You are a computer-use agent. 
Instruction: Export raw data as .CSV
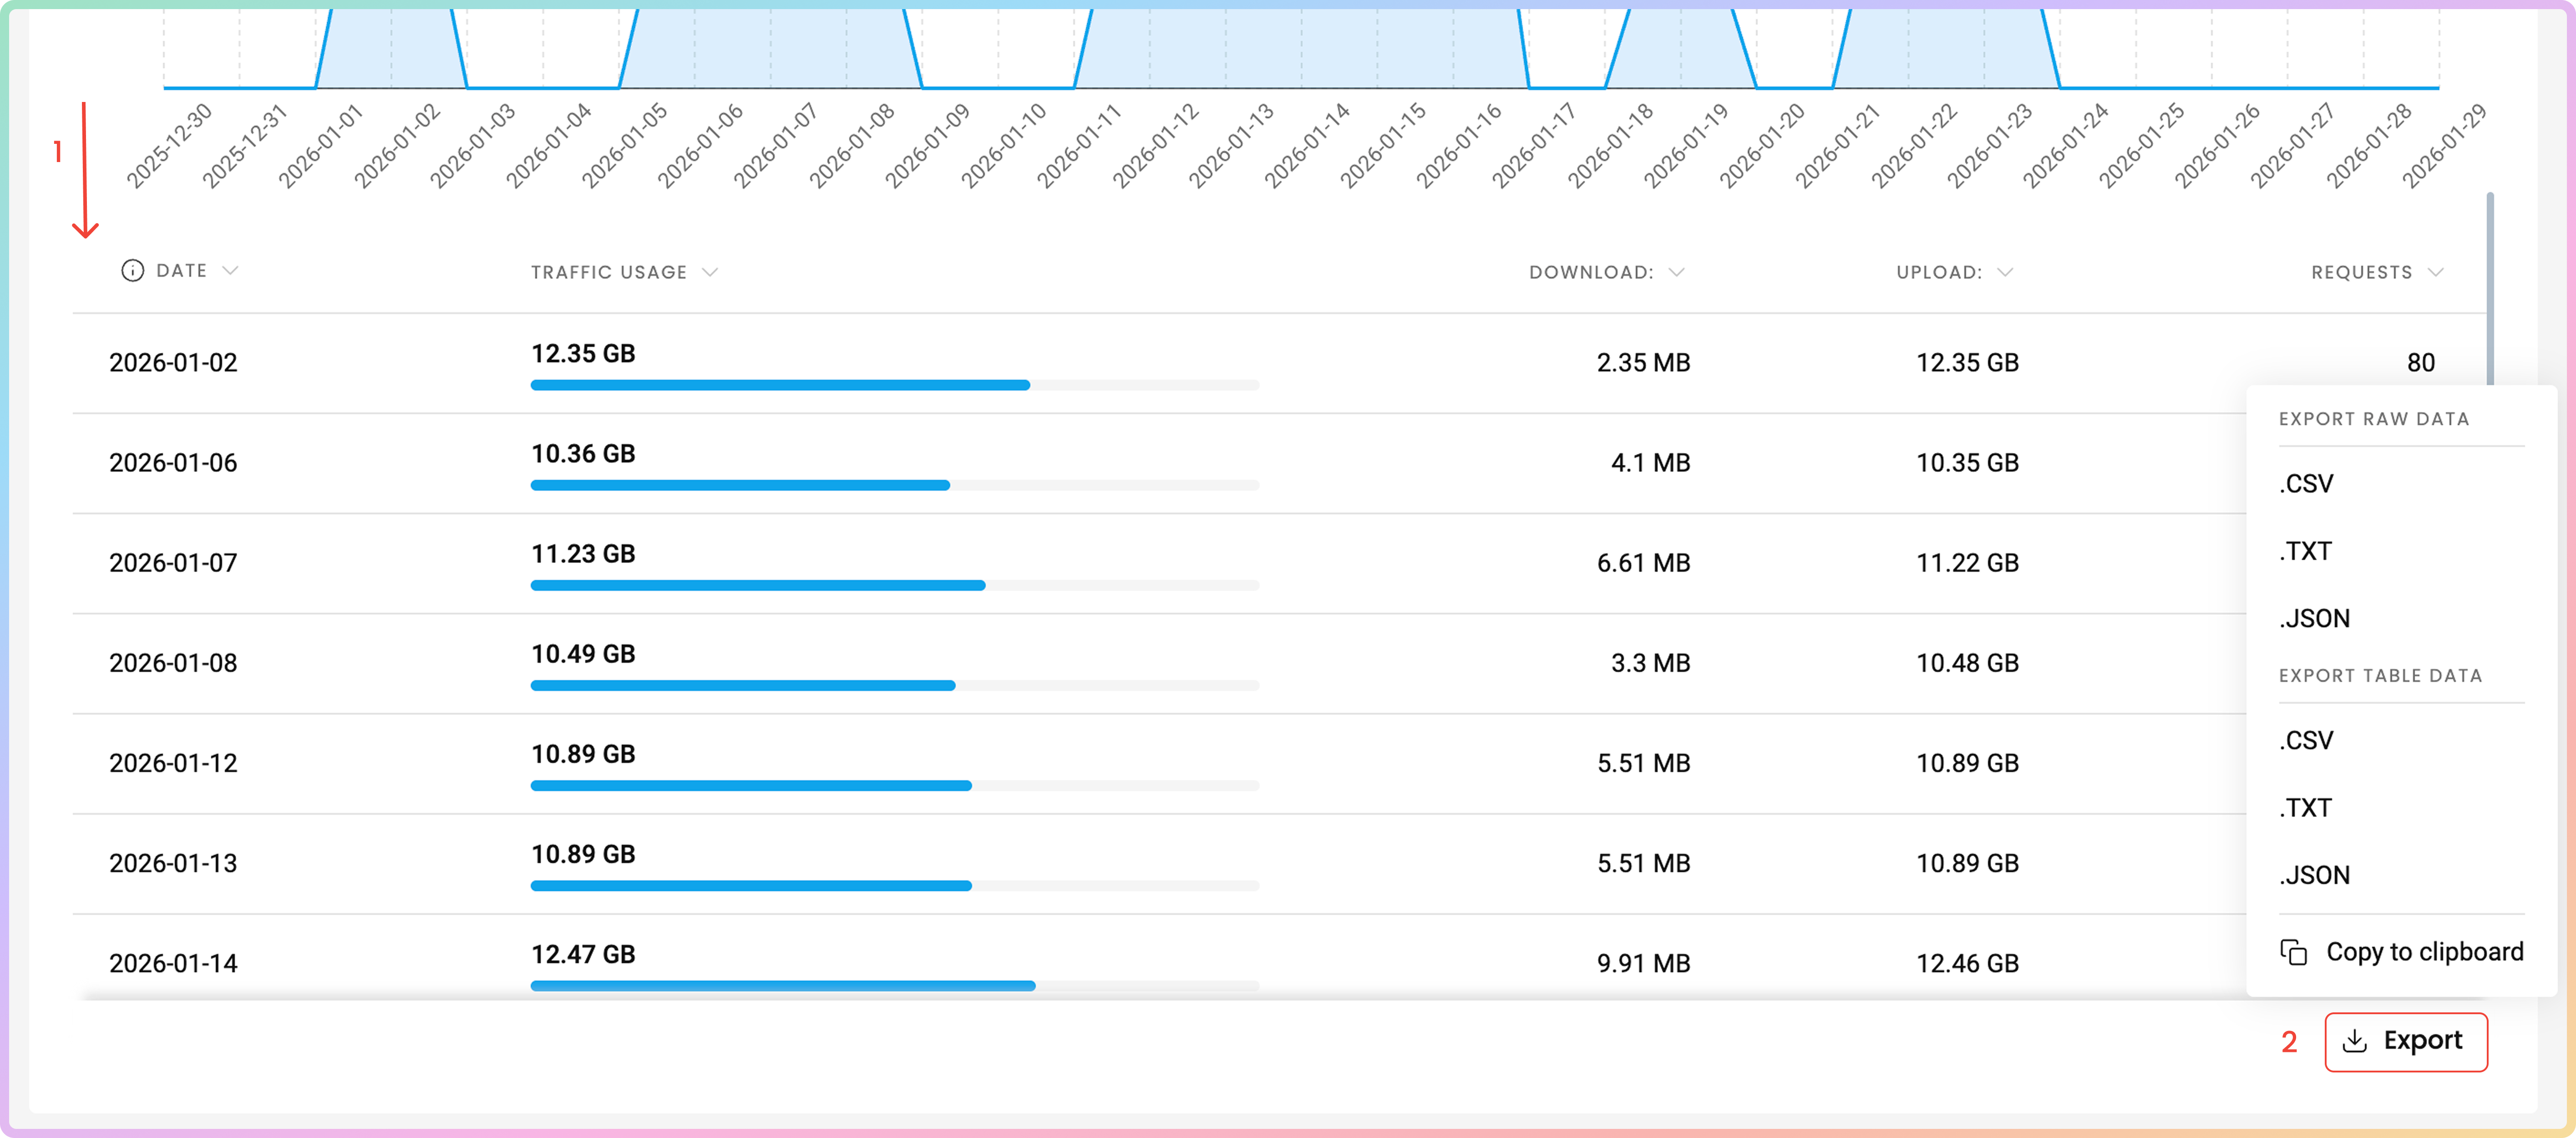coord(2306,484)
